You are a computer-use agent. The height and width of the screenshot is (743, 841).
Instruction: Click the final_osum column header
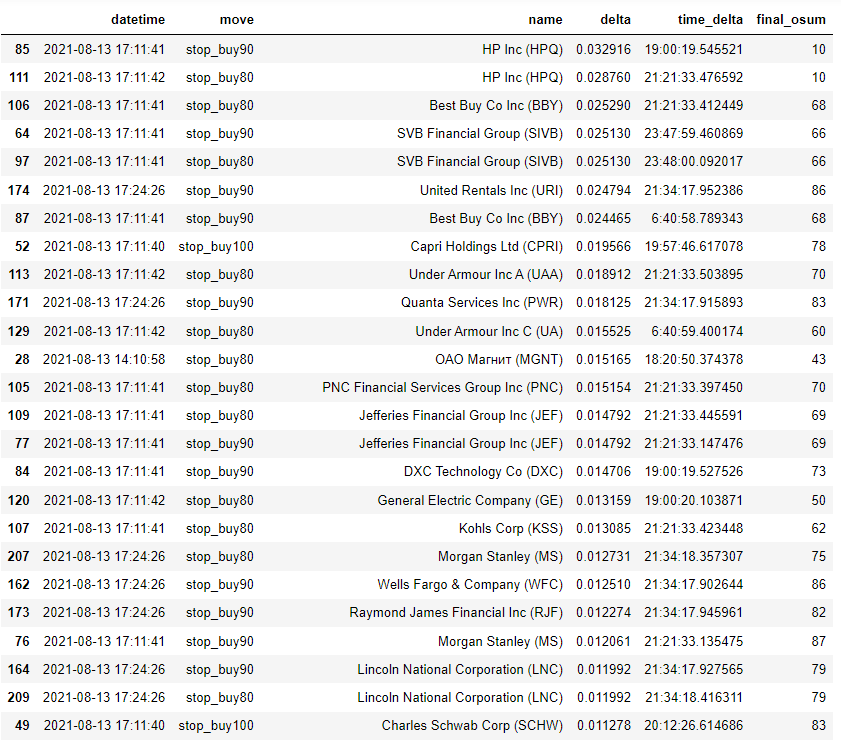[791, 20]
